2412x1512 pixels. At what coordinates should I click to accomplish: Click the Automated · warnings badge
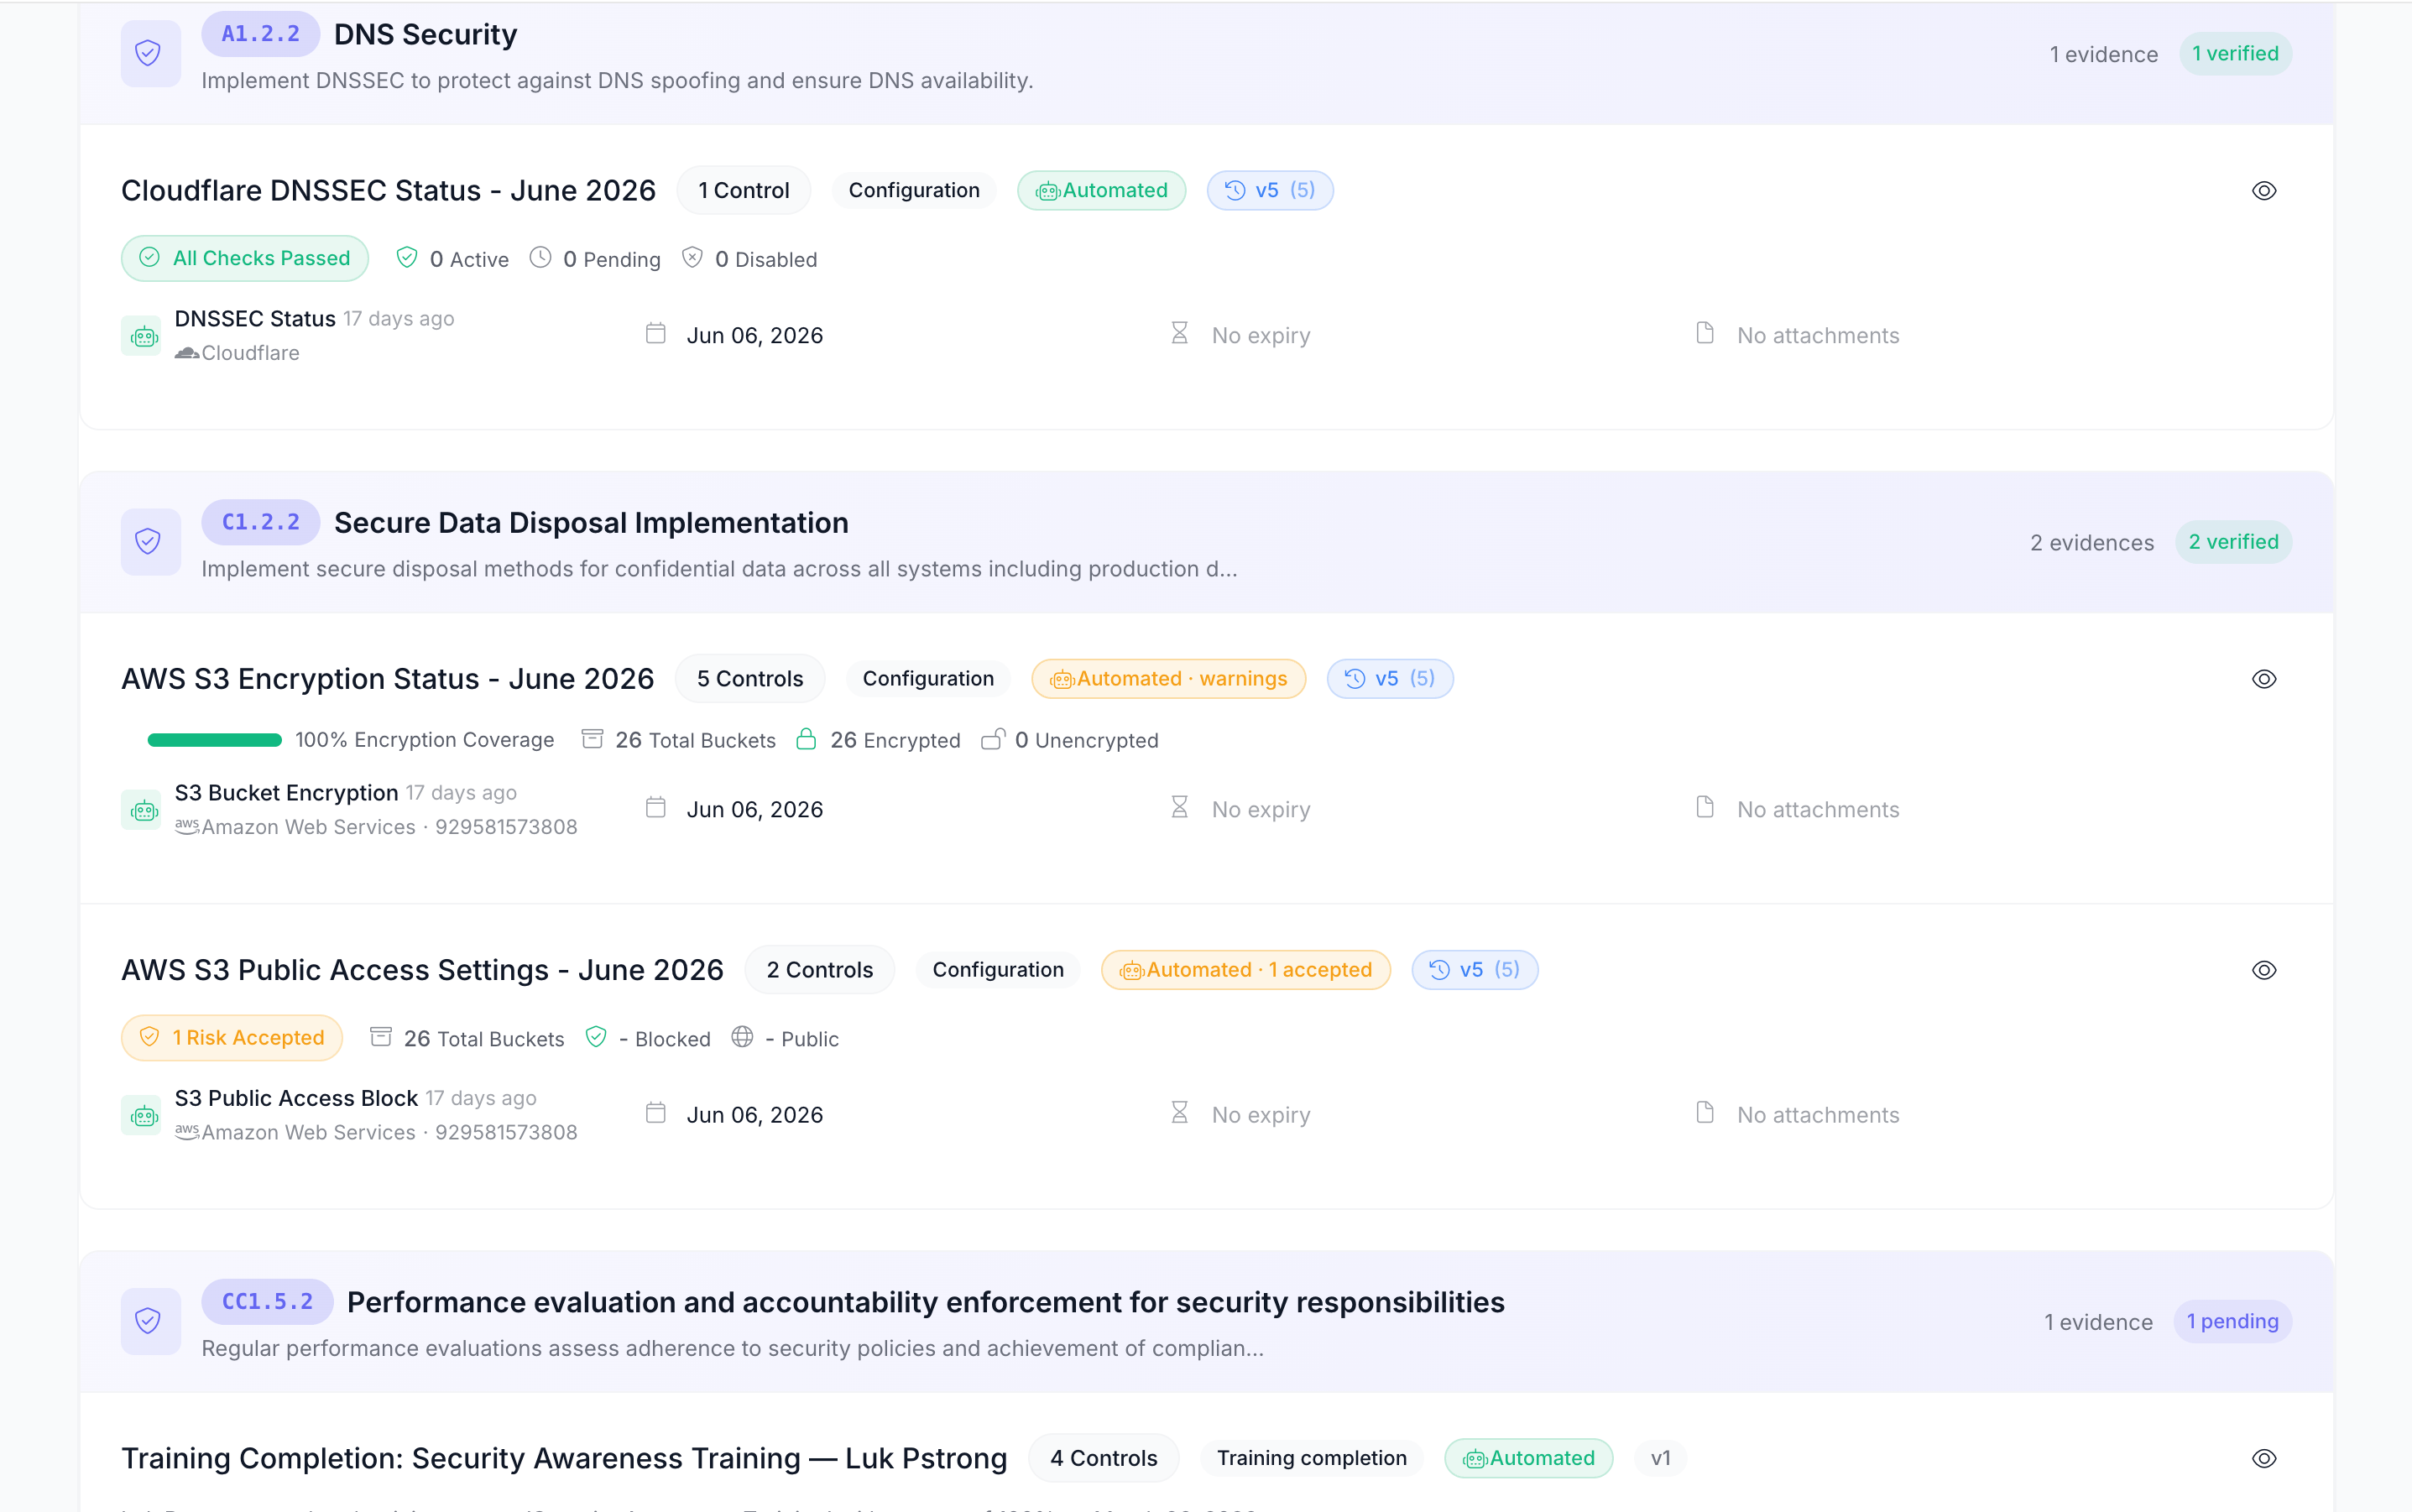pos(1168,679)
